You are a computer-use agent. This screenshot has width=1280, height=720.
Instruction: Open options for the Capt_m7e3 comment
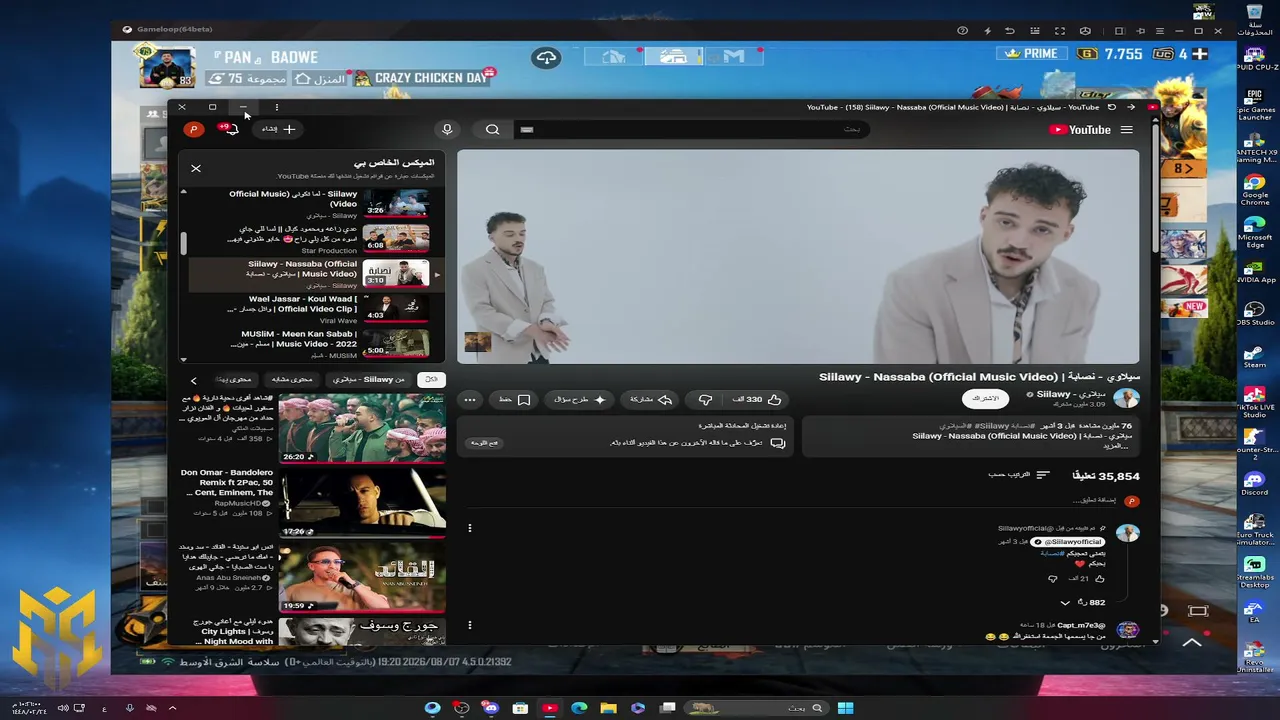coord(470,626)
